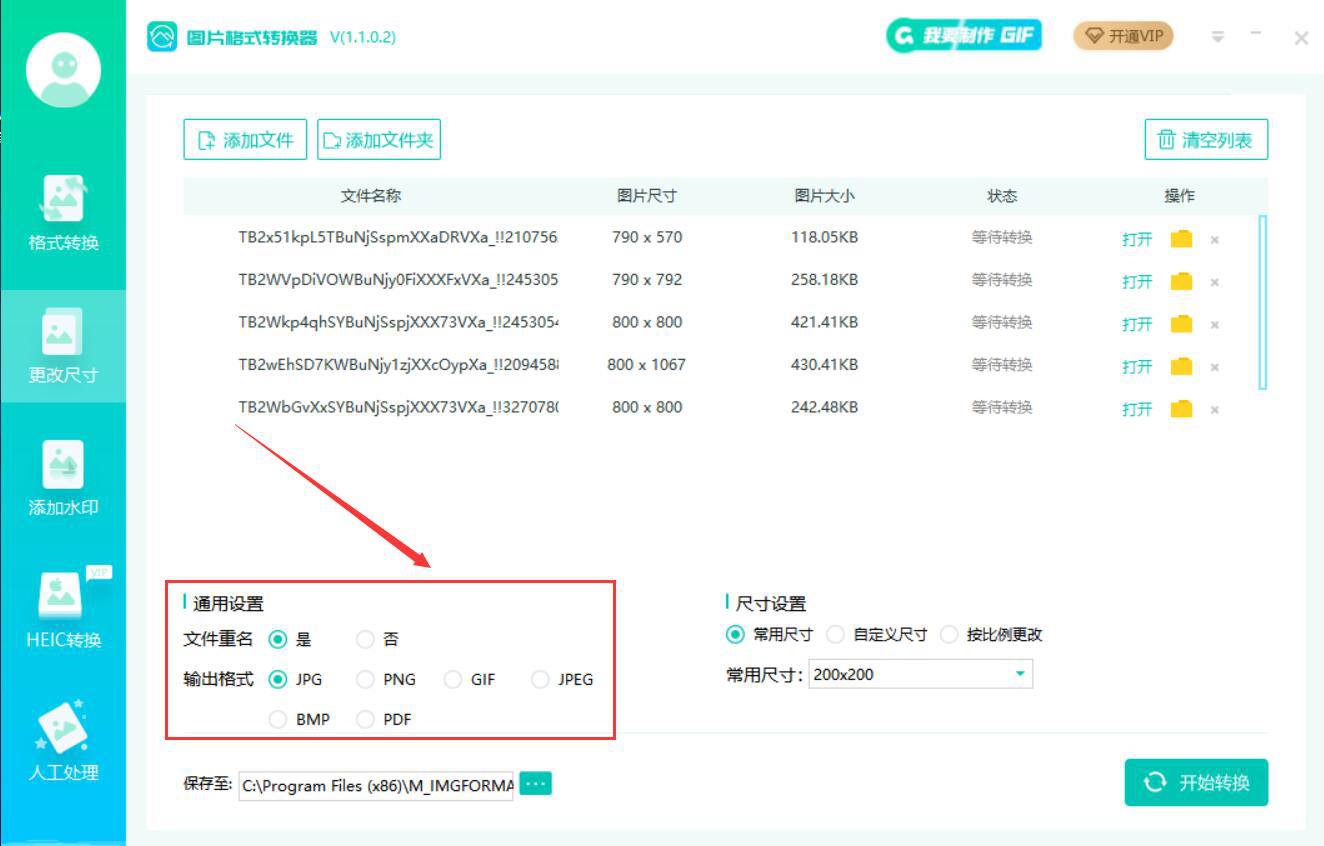Image resolution: width=1324 pixels, height=846 pixels.
Task: Clear the list with 清空列表
Action: [x=1206, y=140]
